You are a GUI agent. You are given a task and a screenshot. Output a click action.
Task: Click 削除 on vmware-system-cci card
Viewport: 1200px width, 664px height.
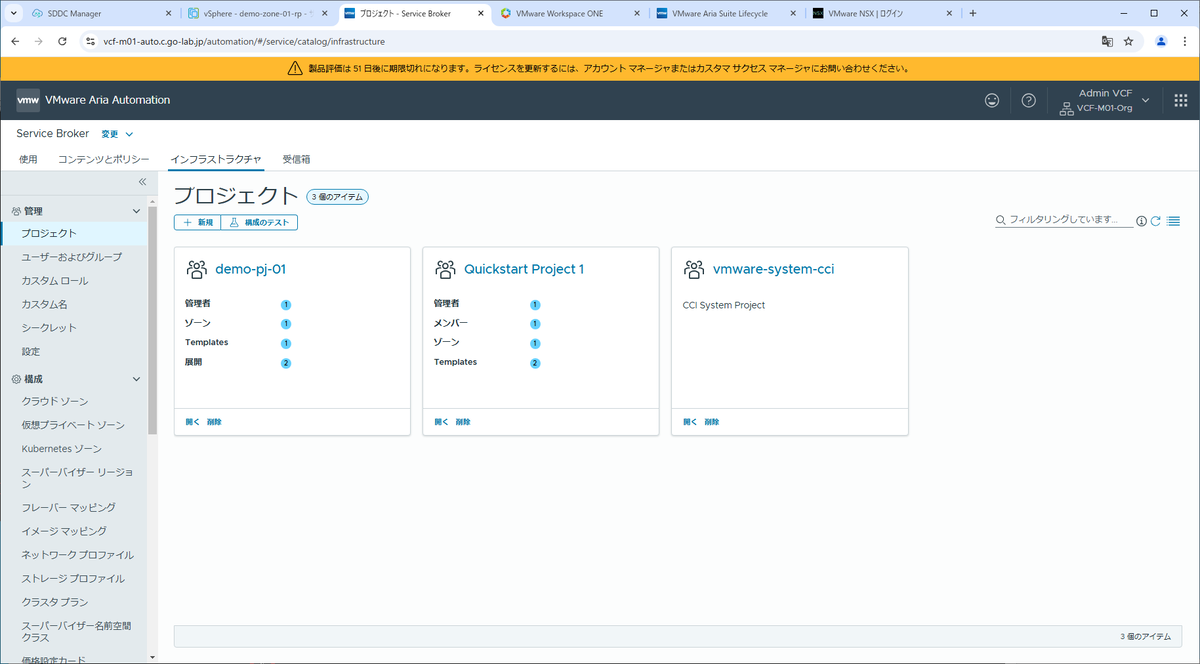712,422
